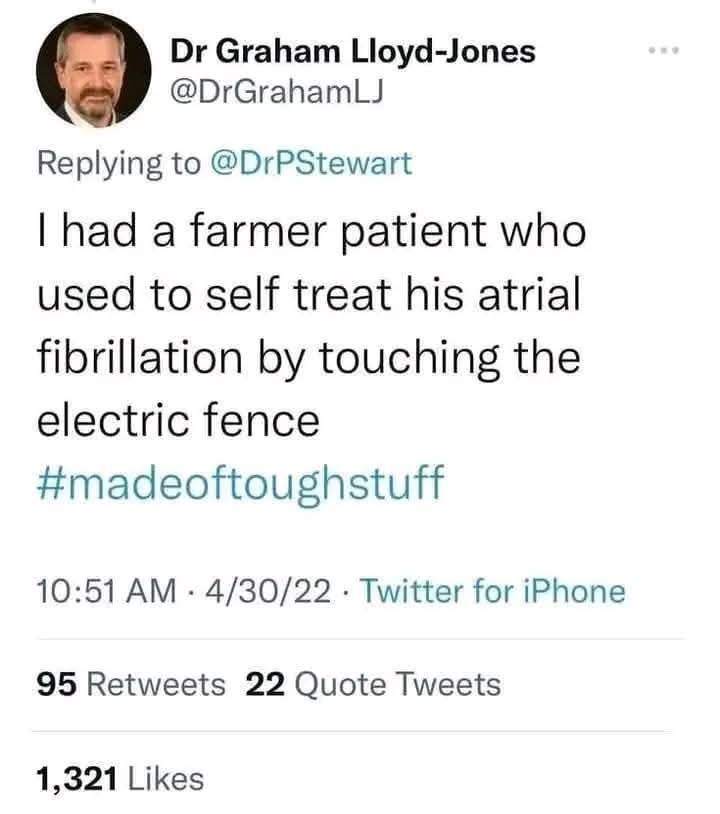Viewport: 720px width, 814px height.
Task: Click the bold 1,321 like count
Action: tap(79, 777)
